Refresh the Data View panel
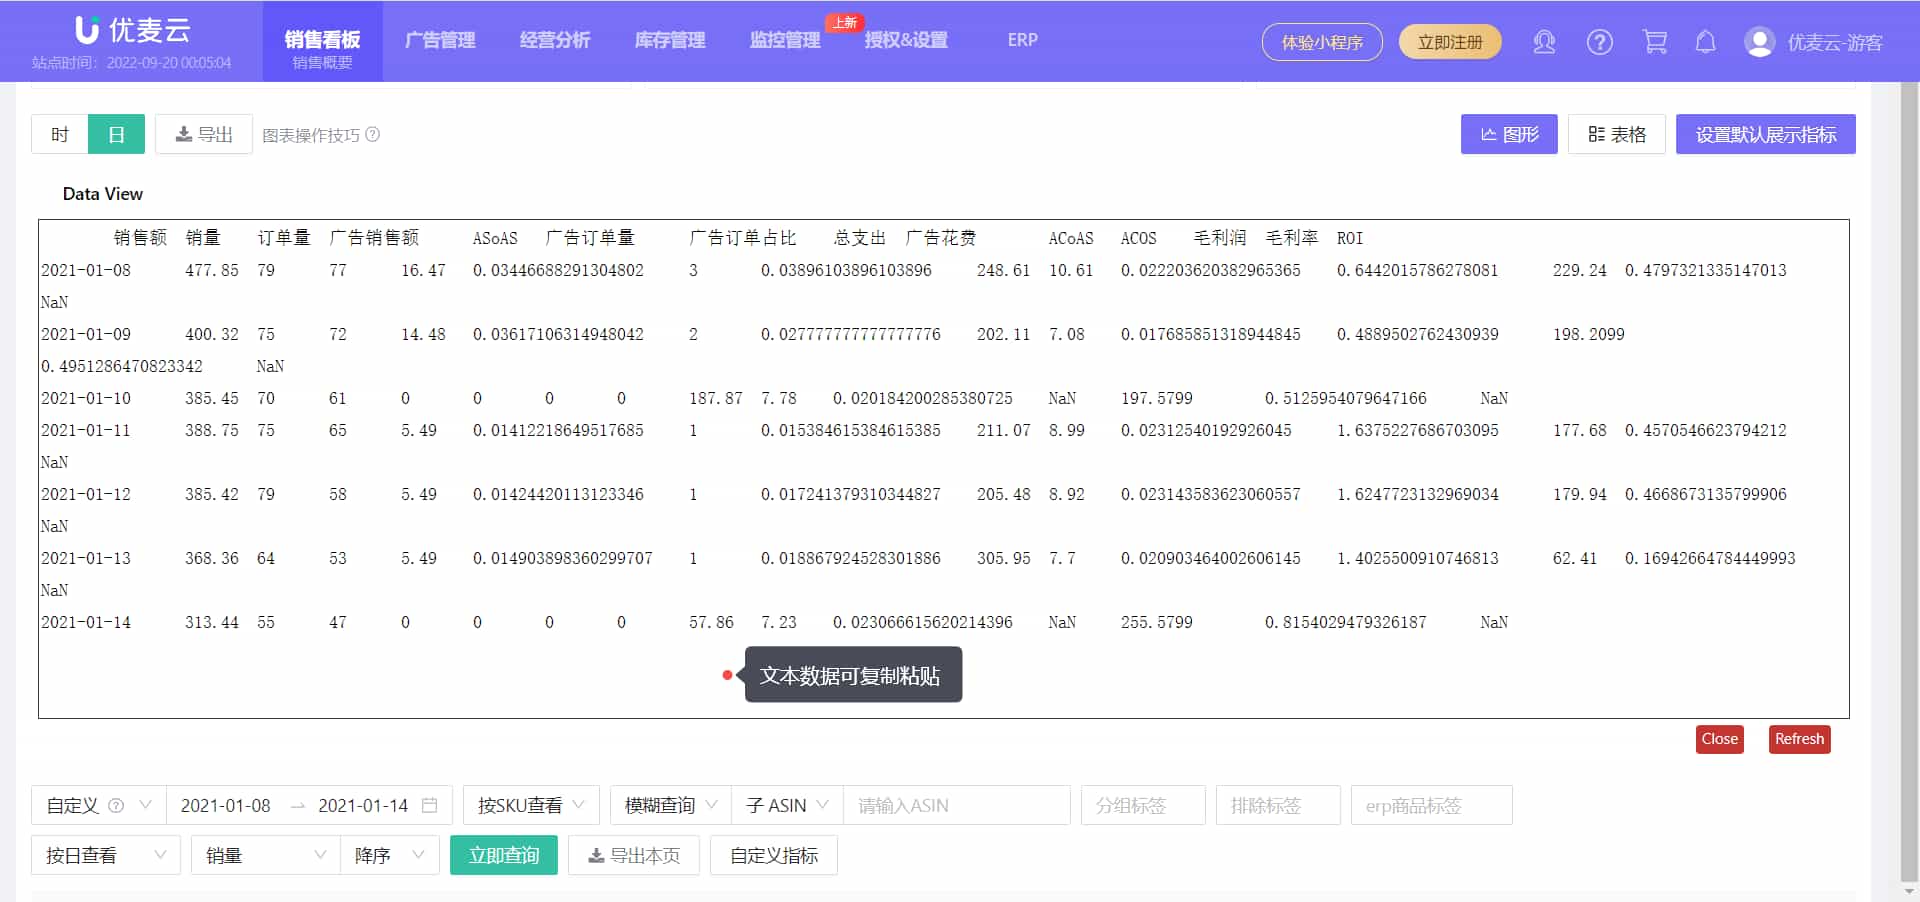Viewport: 1920px width, 902px height. (x=1799, y=739)
